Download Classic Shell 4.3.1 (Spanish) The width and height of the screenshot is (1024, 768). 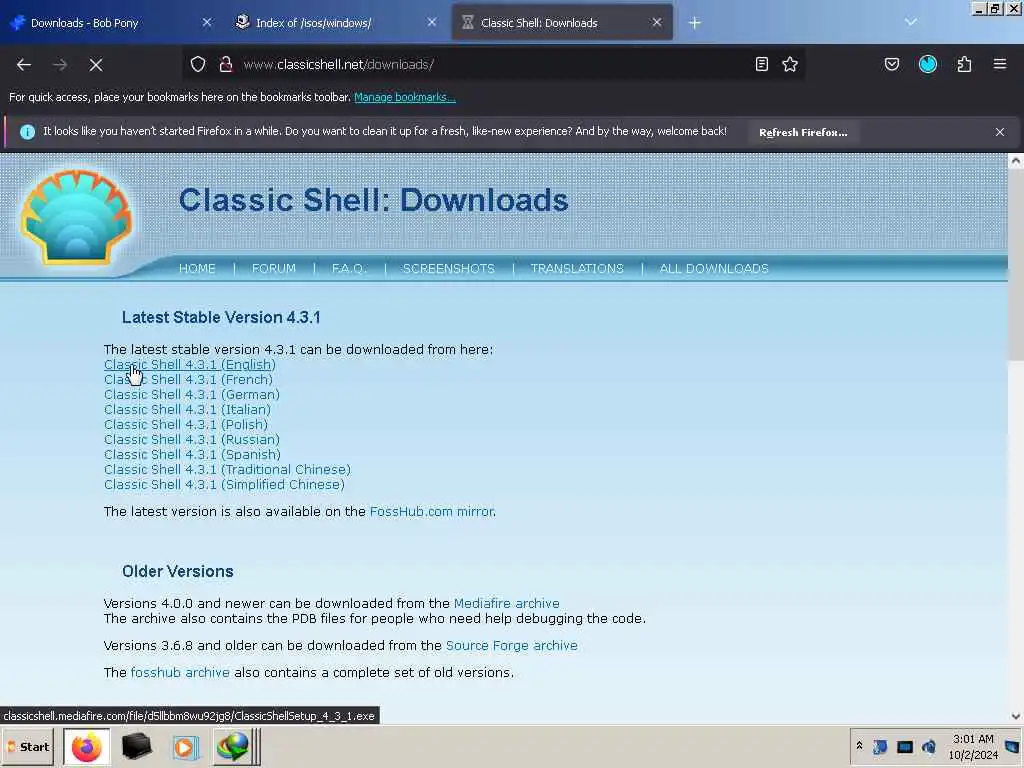(x=192, y=455)
